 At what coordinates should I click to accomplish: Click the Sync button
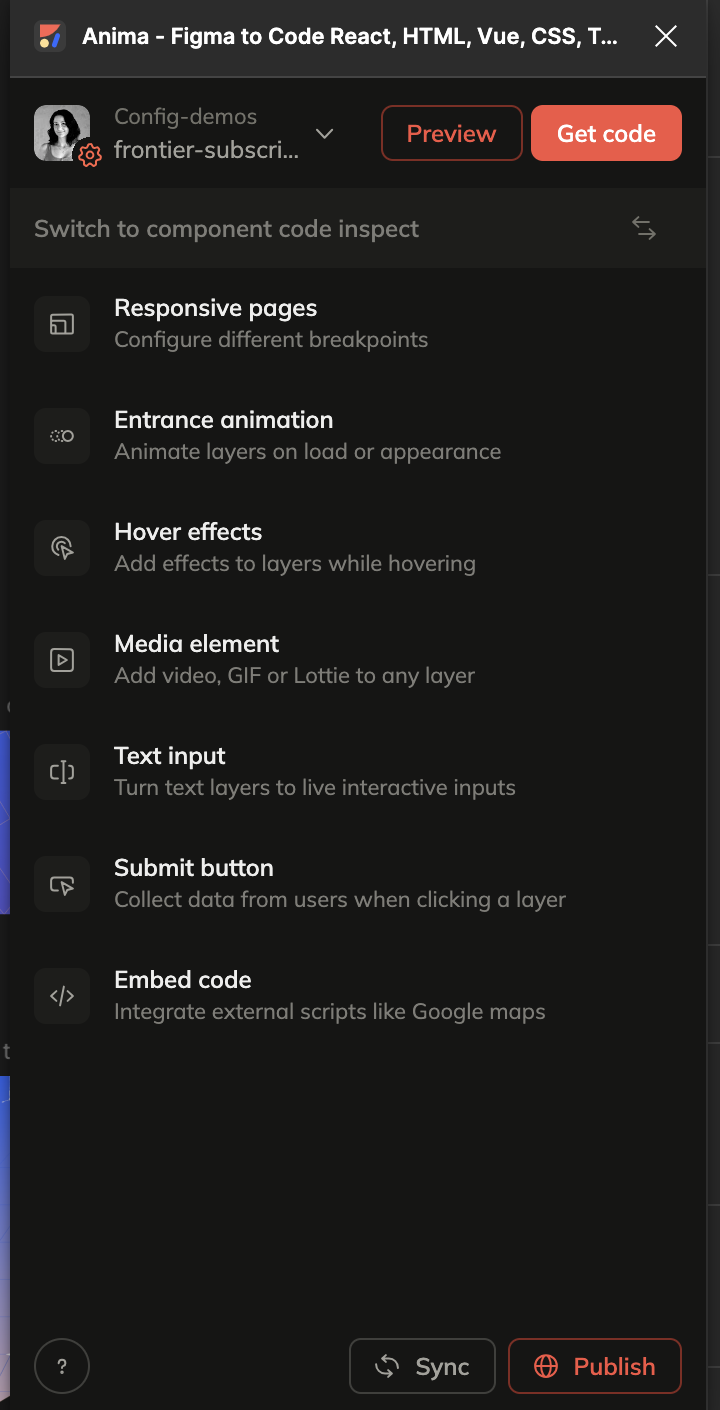coord(422,1366)
